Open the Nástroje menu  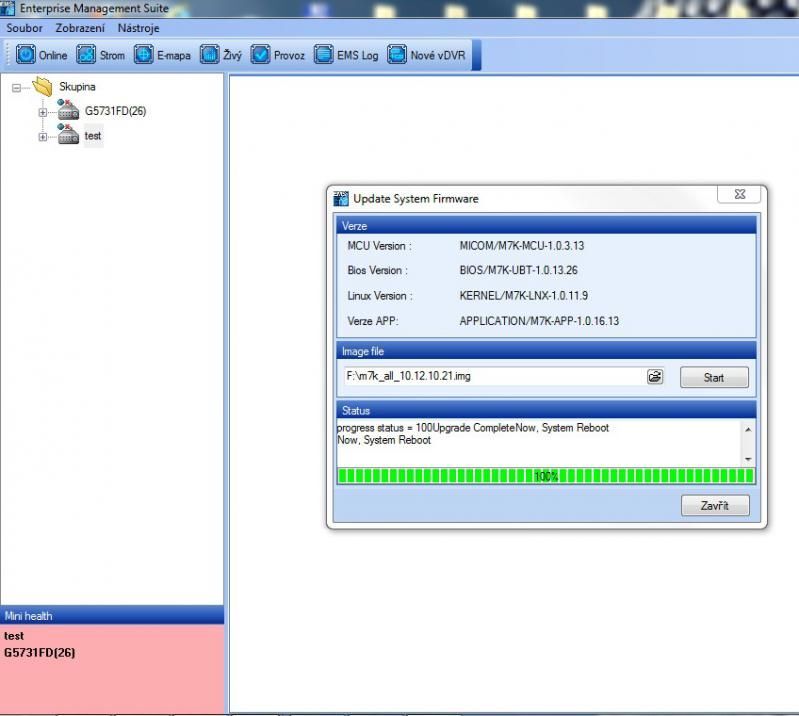138,28
